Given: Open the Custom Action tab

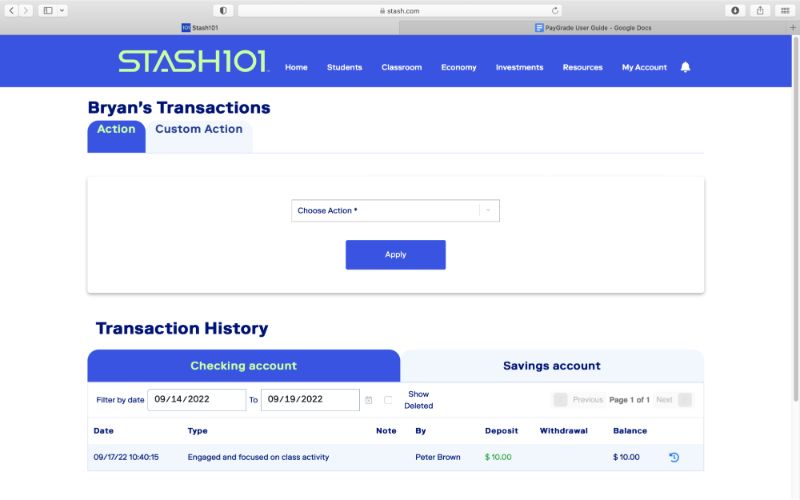Looking at the screenshot, I should [x=198, y=129].
